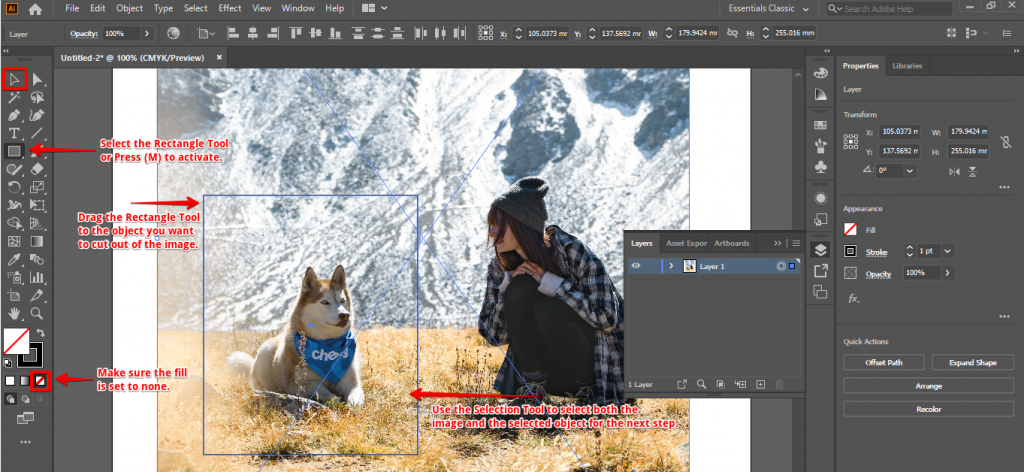Switch to the Libraries tab
This screenshot has width=1024, height=472.
907,66
